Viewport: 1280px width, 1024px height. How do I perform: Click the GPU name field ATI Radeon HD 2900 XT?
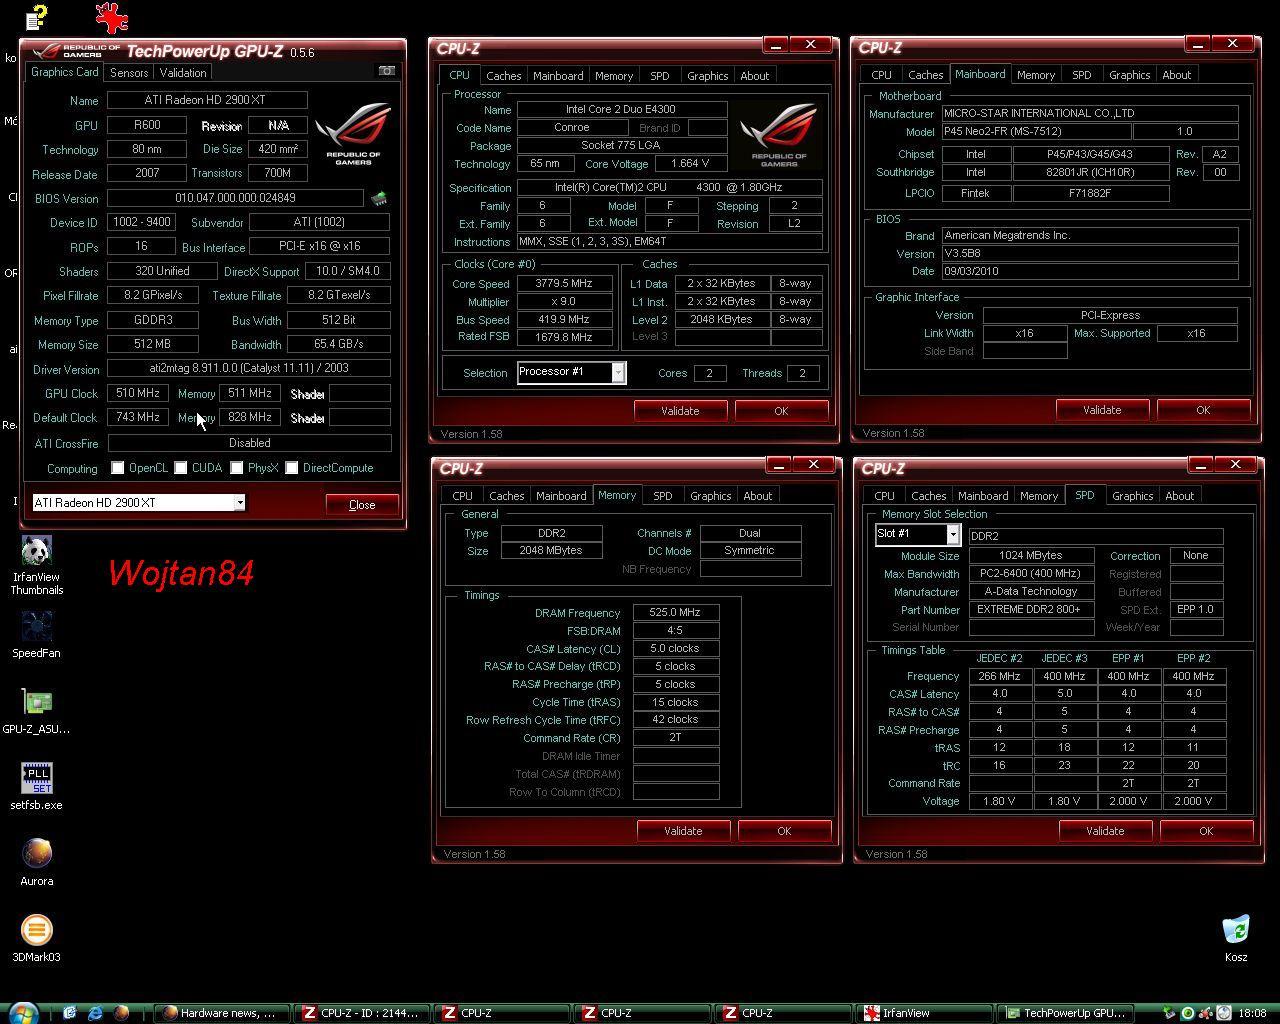tap(207, 100)
